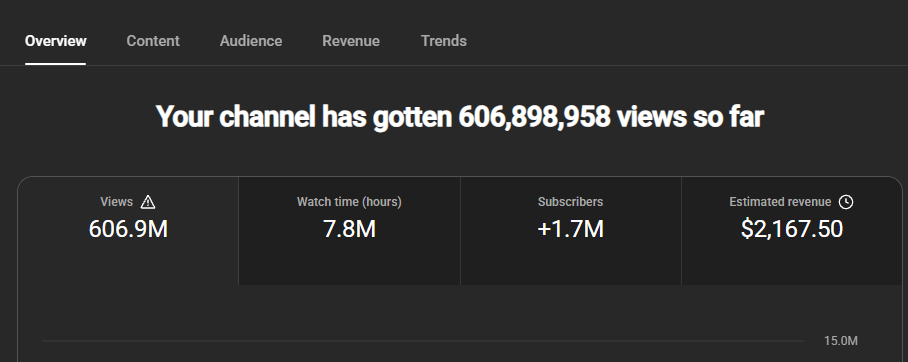
Task: Click the clock icon beside Estimated revenue
Action: coord(846,202)
